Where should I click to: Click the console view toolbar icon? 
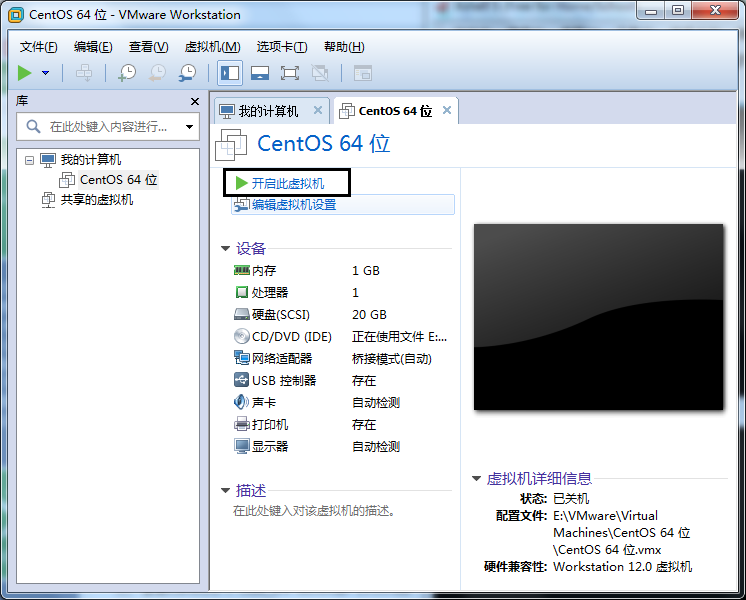363,73
